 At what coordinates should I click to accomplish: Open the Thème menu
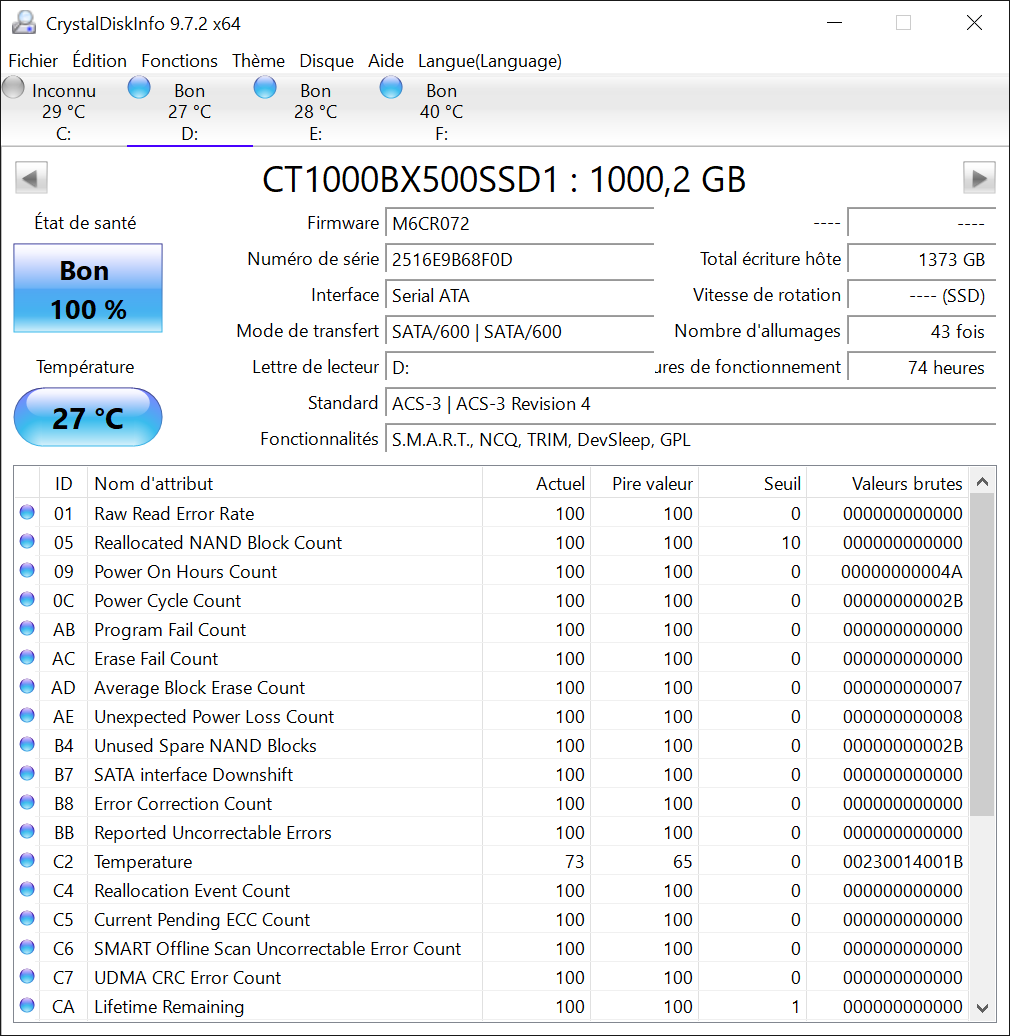[x=258, y=61]
